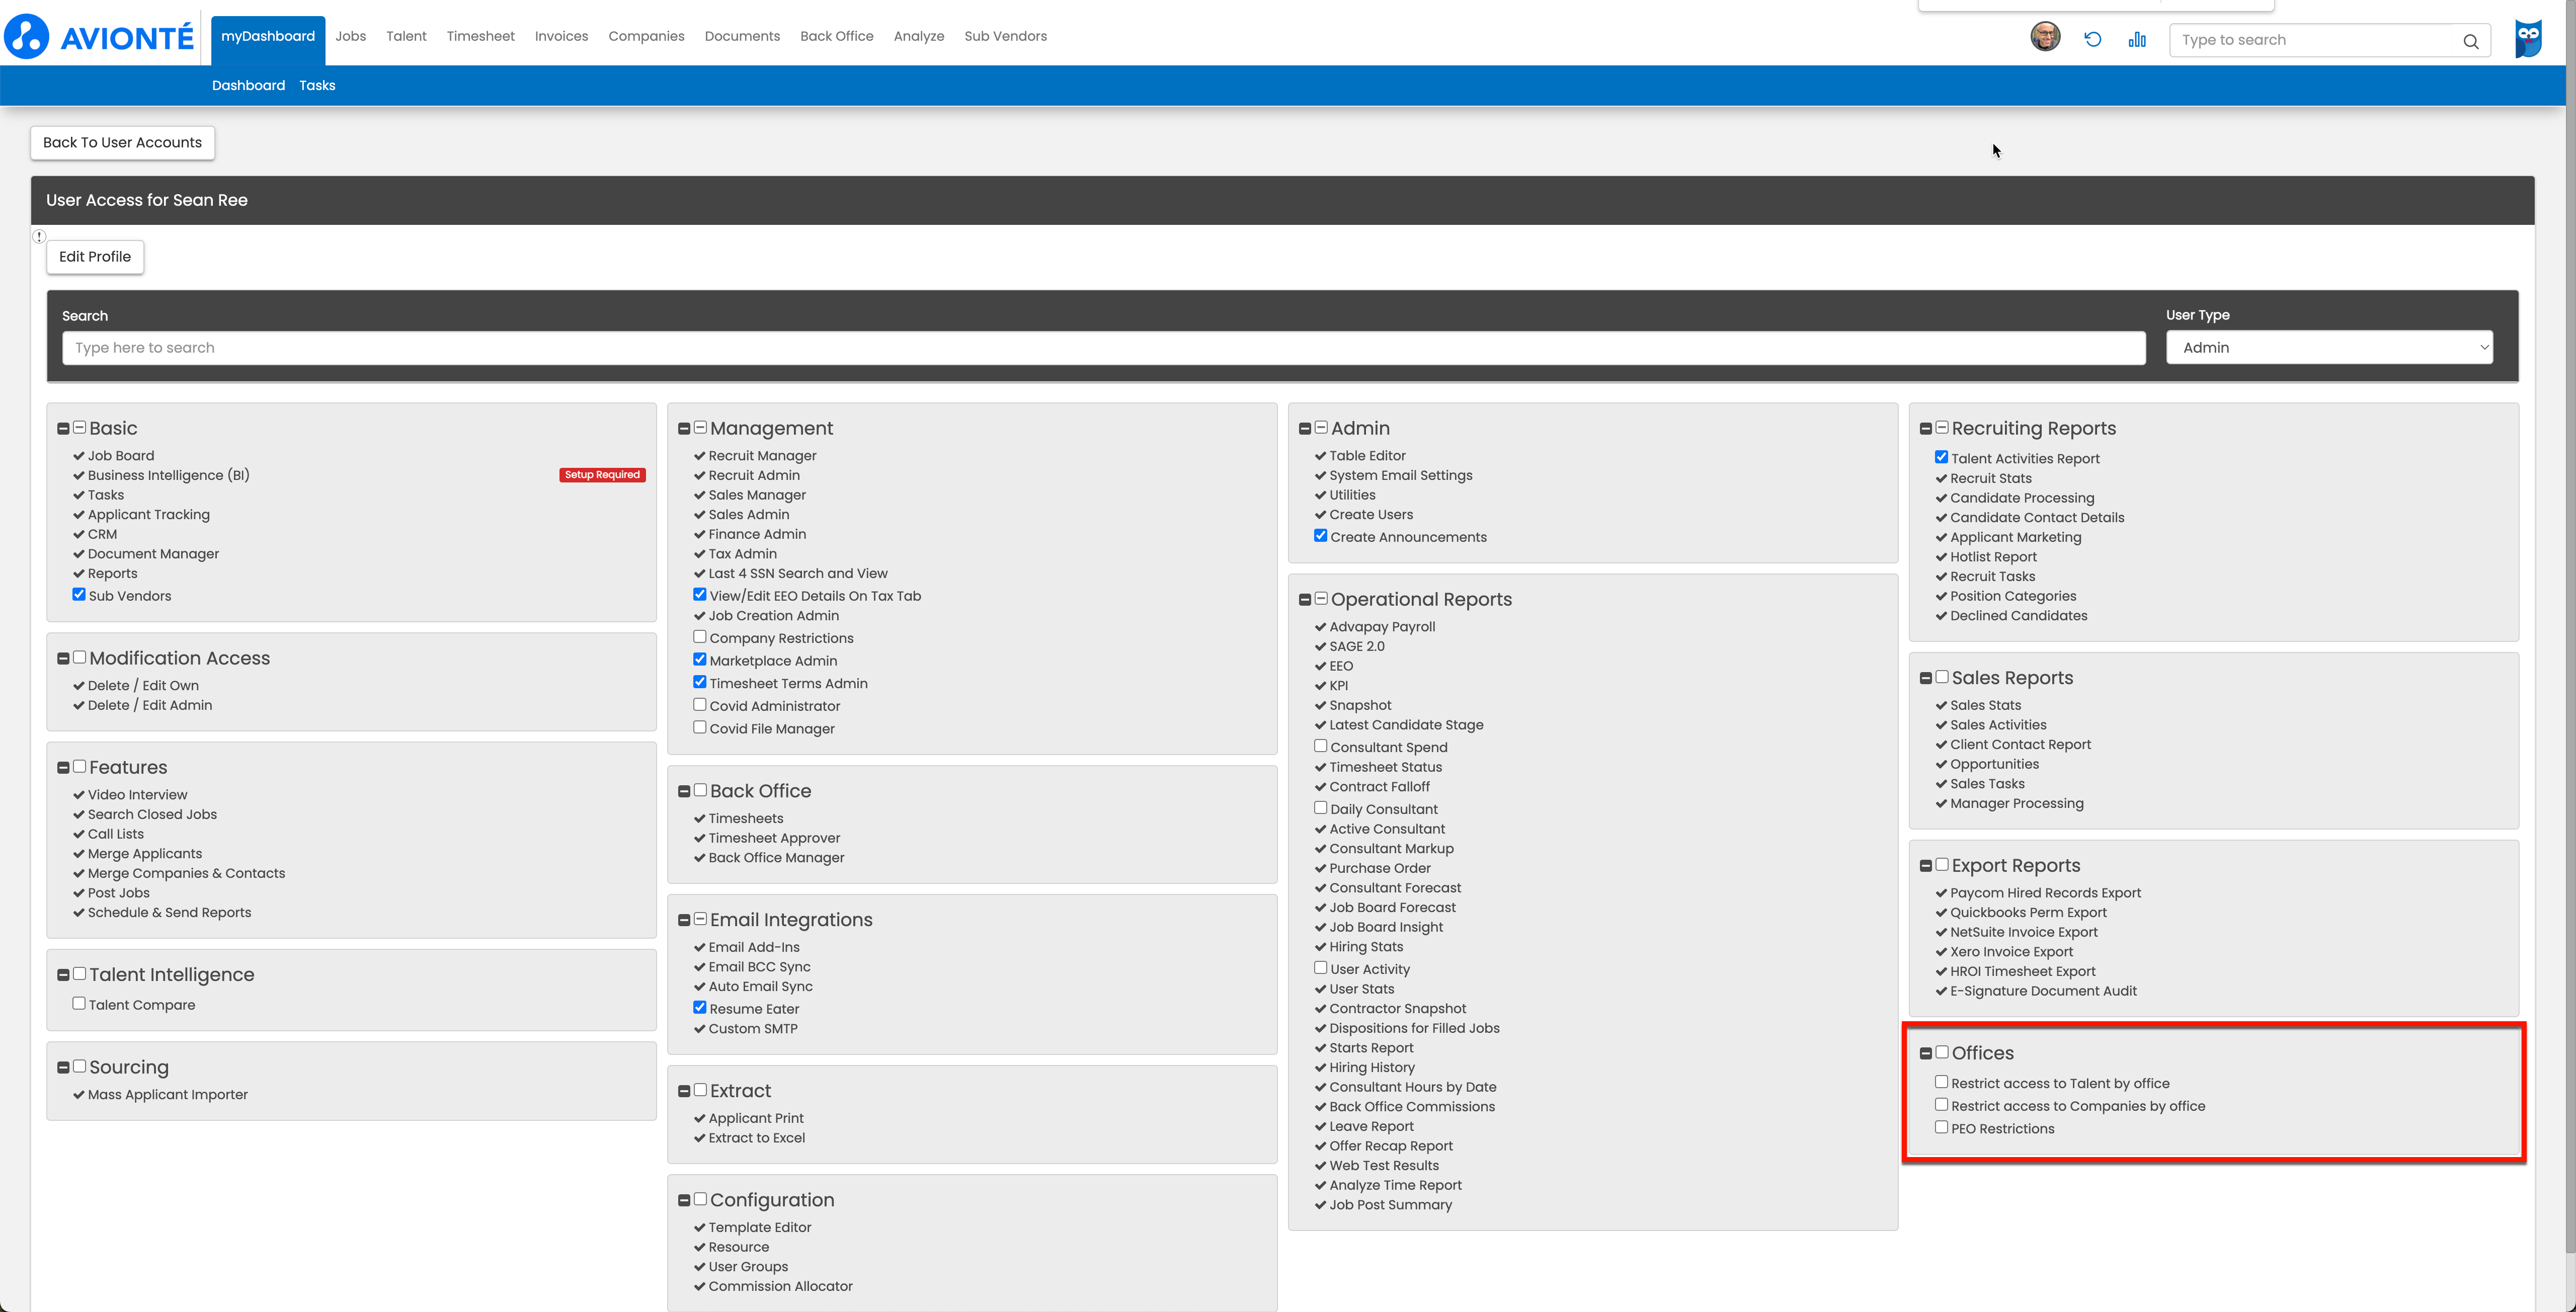Viewport: 2576px width, 1312px height.
Task: Open the owl assistant icon
Action: (x=2528, y=38)
